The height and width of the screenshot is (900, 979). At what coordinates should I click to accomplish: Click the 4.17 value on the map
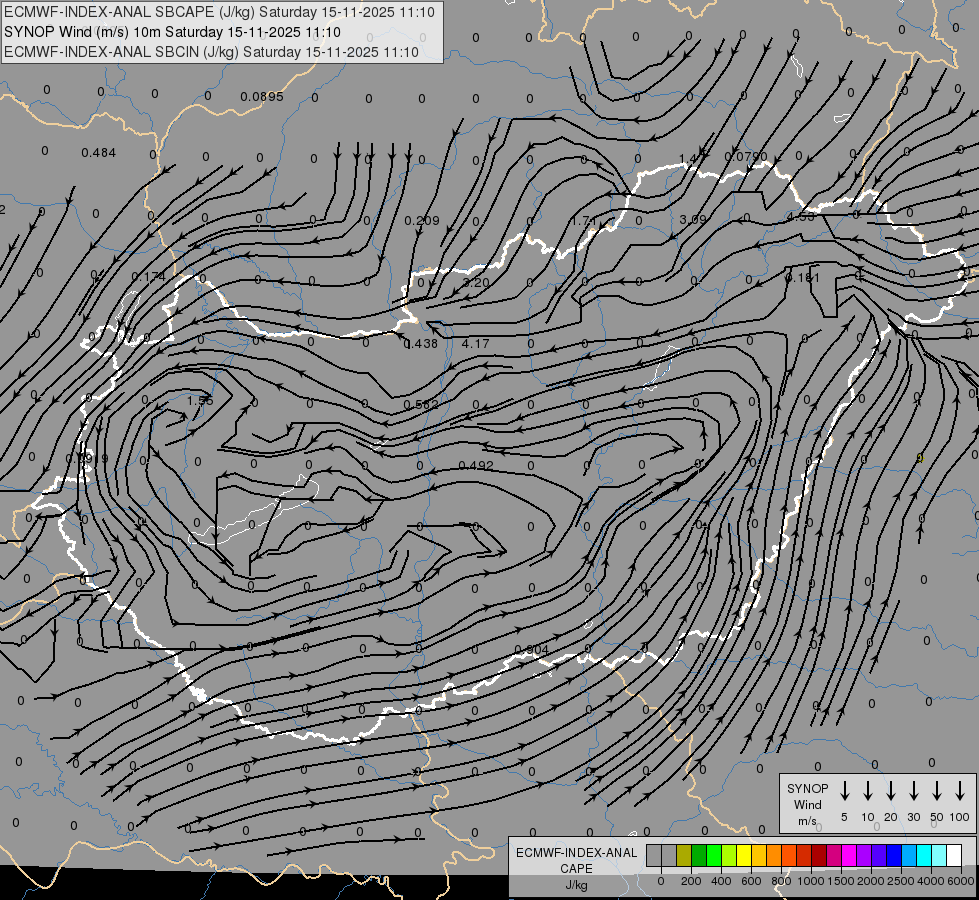tap(475, 344)
